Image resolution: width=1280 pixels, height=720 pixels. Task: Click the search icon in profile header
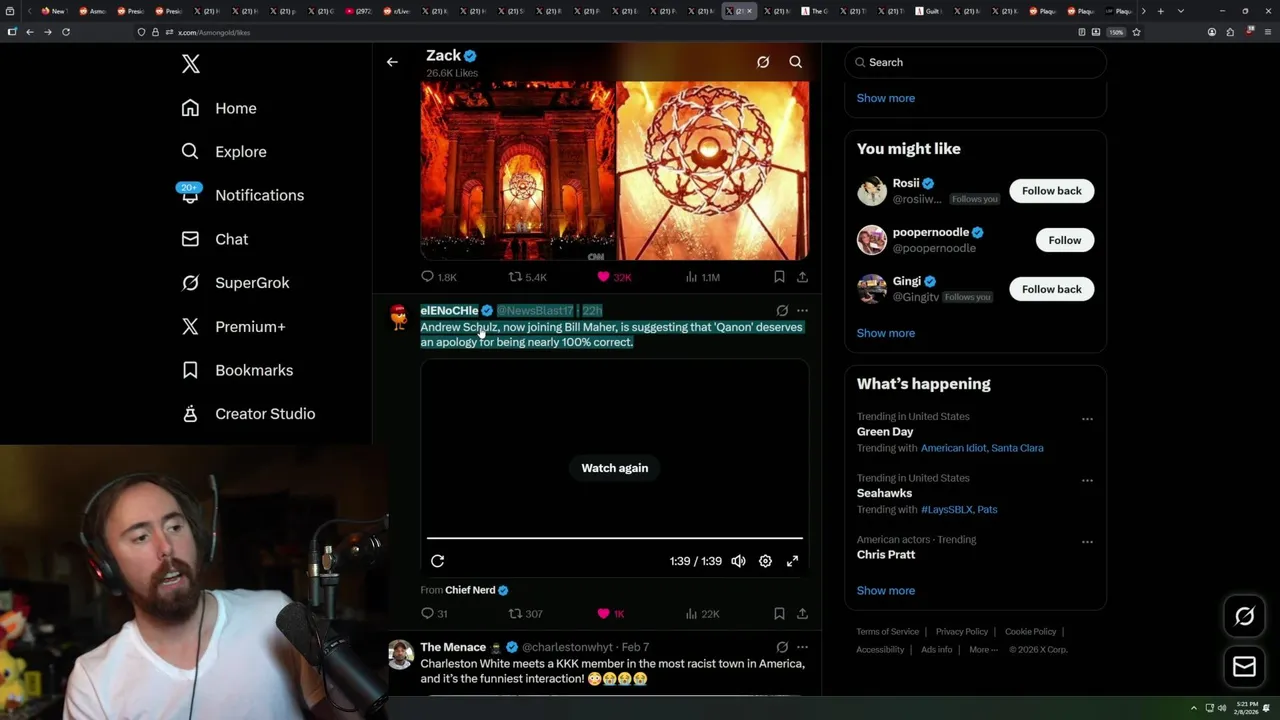[796, 62]
